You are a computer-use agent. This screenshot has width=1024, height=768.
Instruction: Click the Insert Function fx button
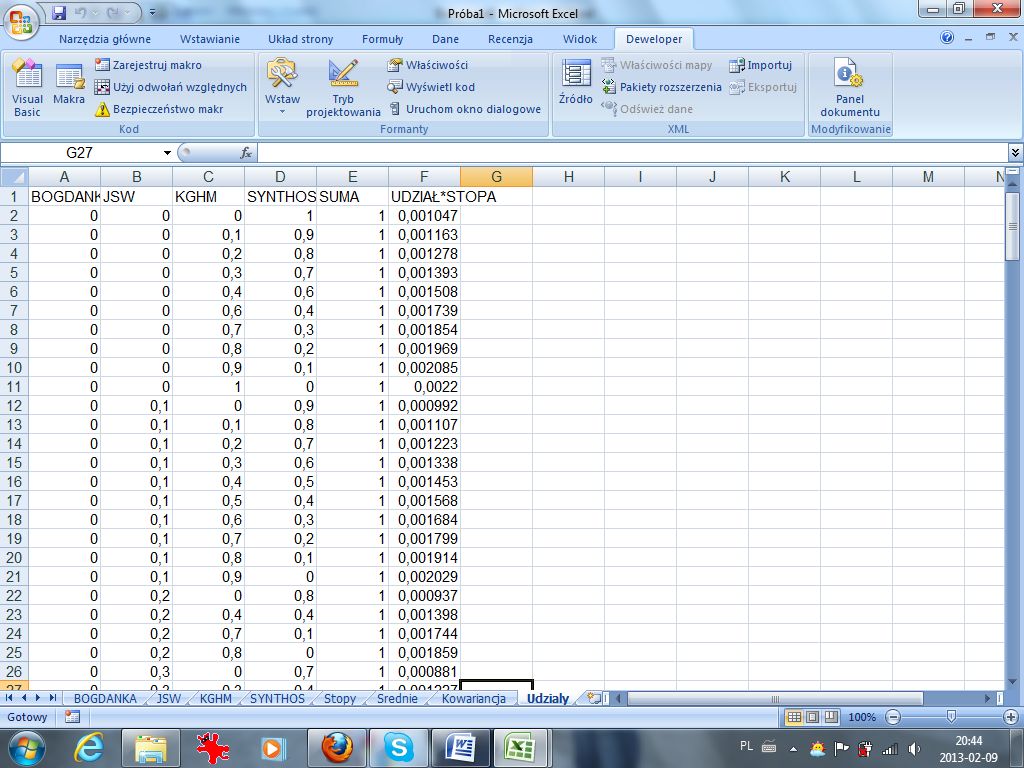[x=246, y=153]
